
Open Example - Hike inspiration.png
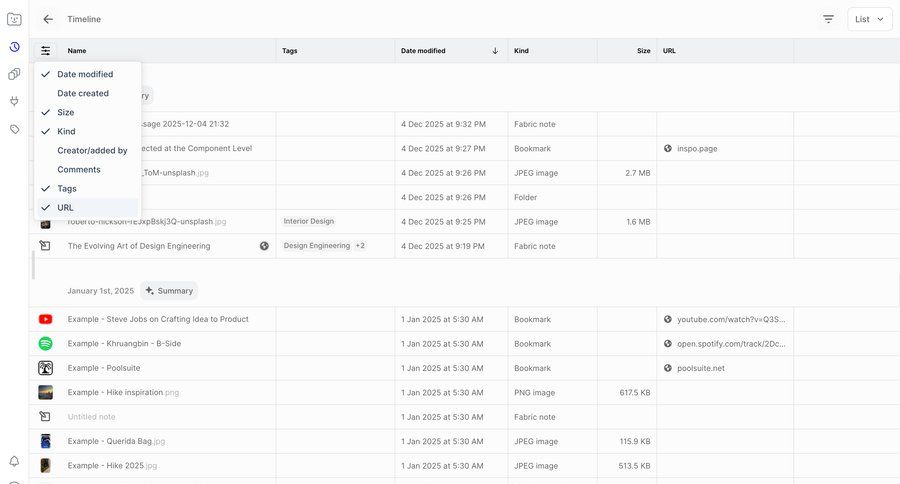point(123,392)
